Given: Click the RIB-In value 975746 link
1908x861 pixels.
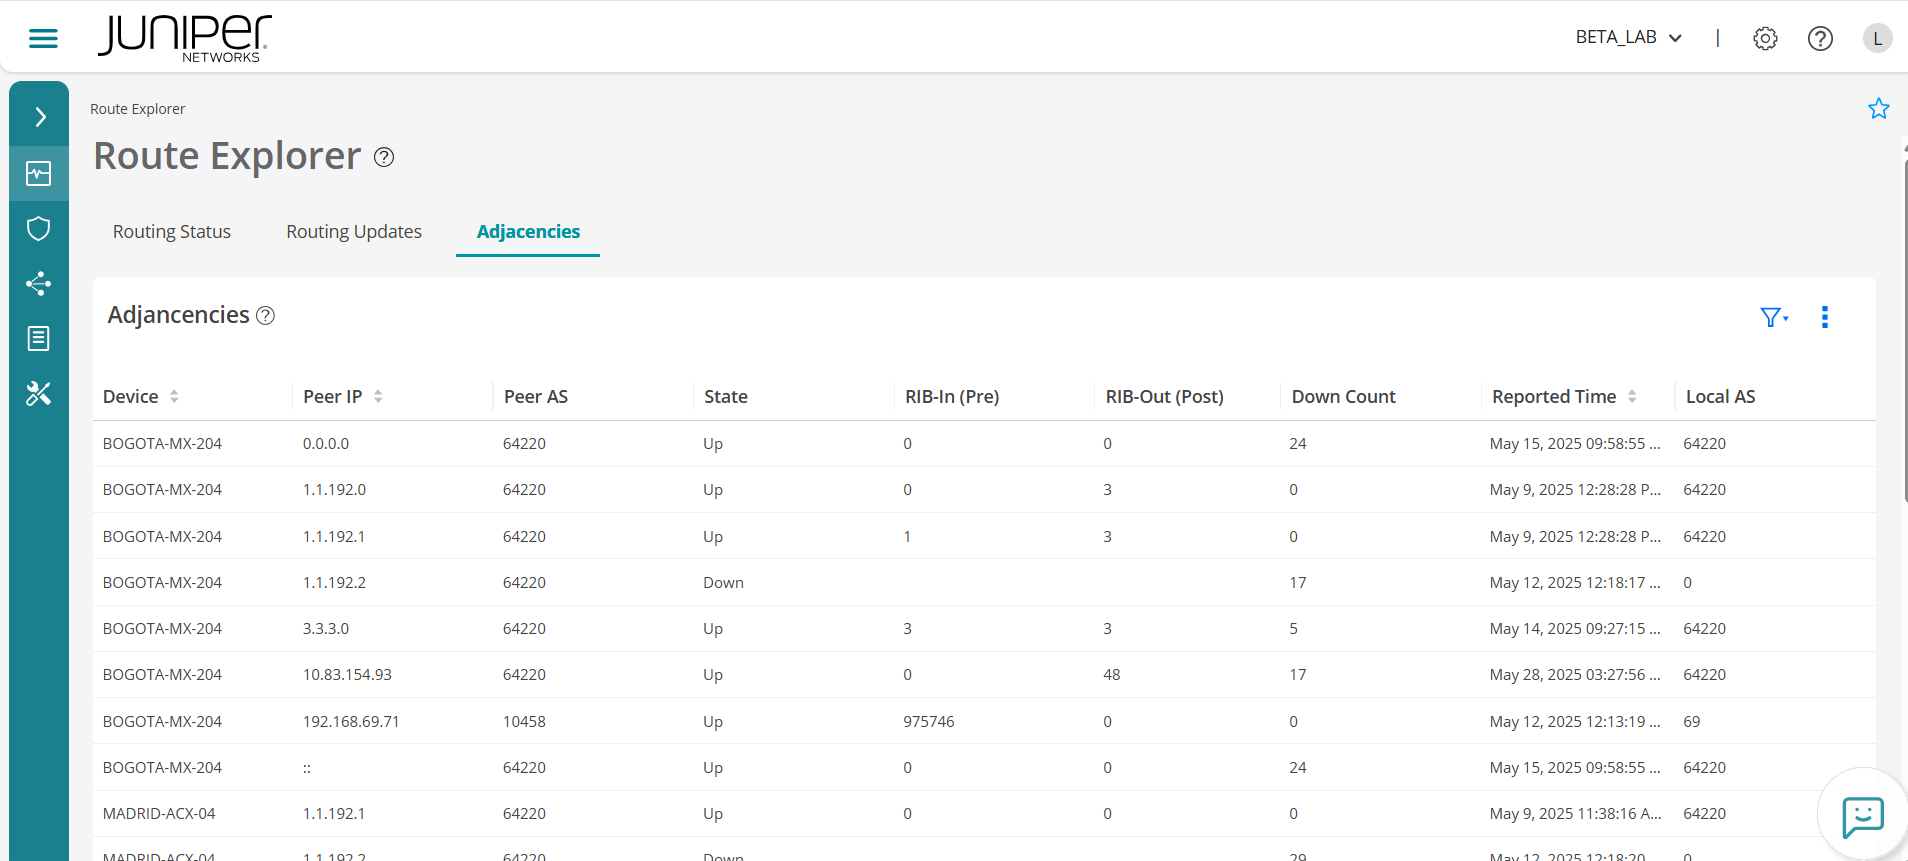Looking at the screenshot, I should 929,722.
